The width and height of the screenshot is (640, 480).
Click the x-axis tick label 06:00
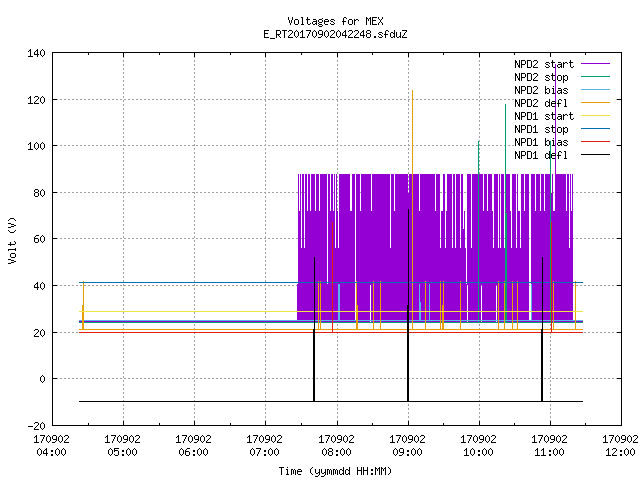[193, 452]
